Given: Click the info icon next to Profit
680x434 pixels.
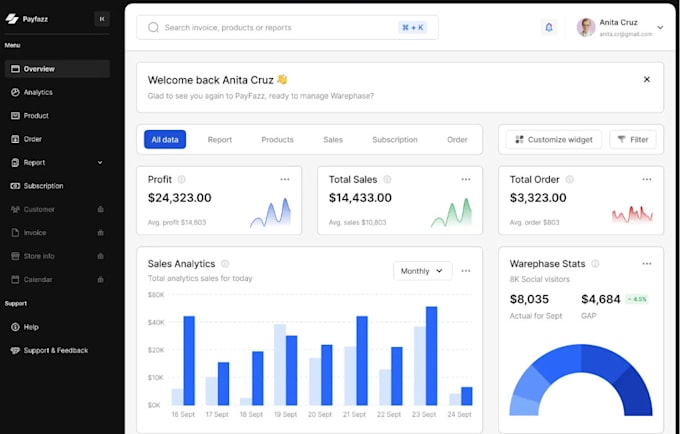Looking at the screenshot, I should click(182, 180).
